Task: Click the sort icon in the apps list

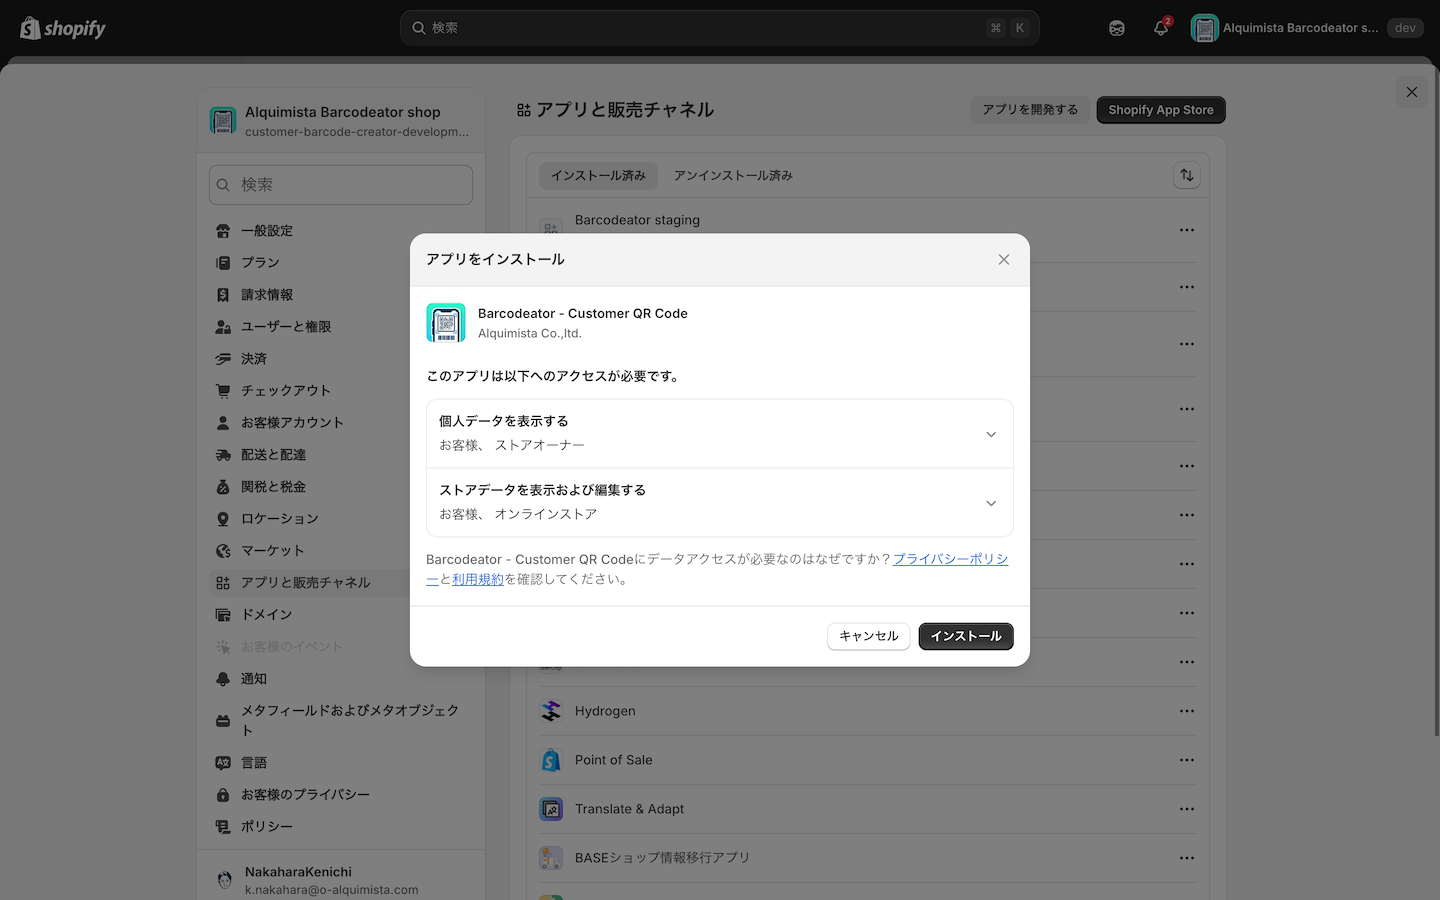Action: [x=1186, y=175]
